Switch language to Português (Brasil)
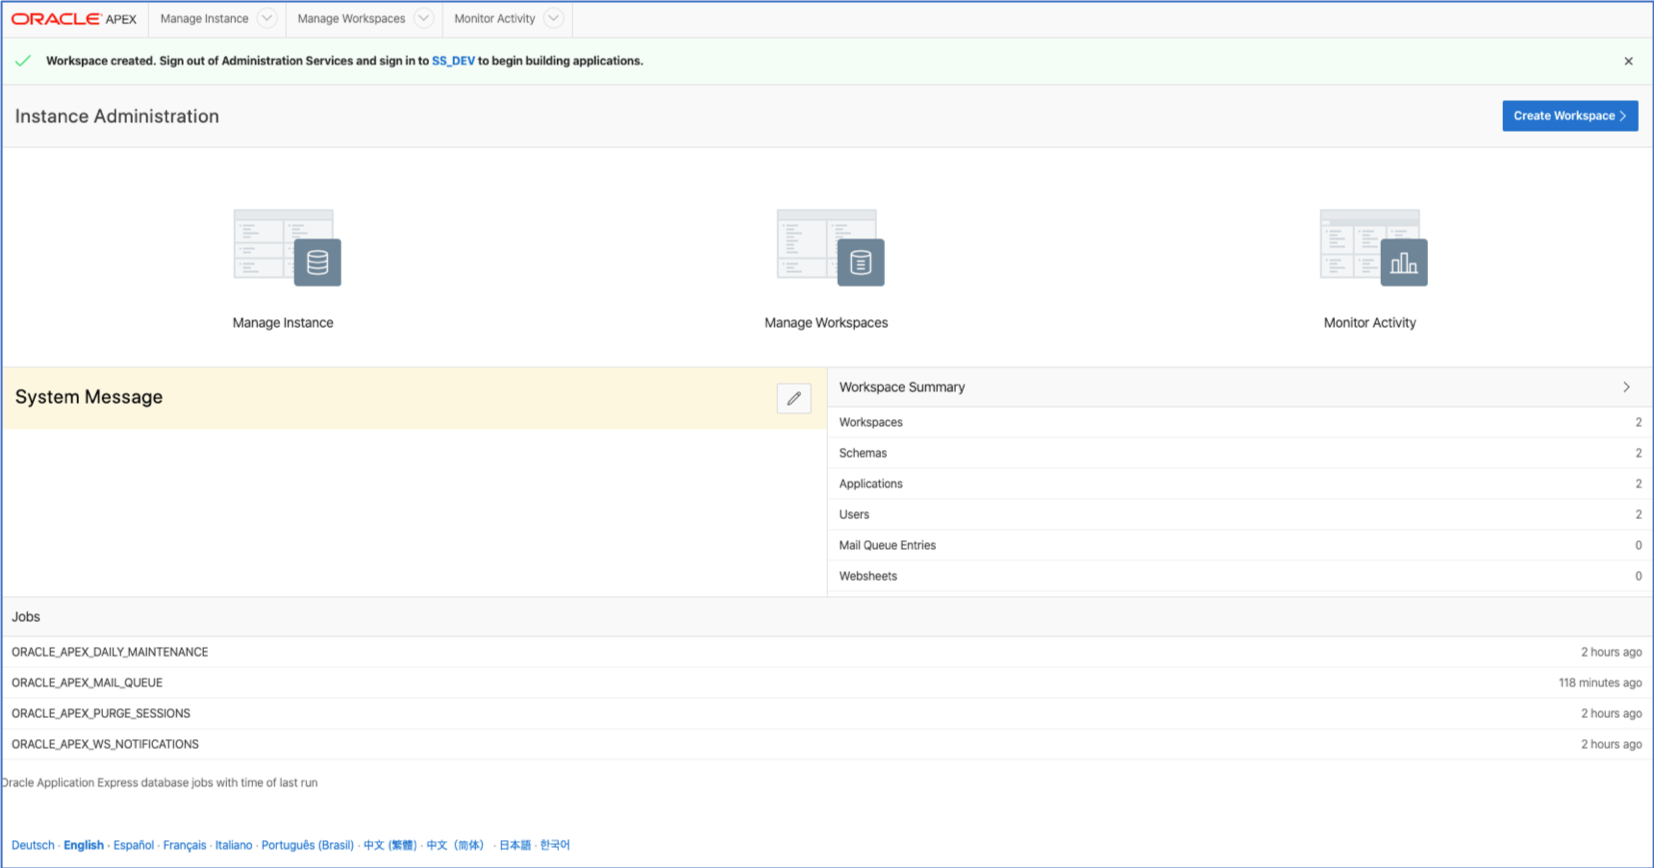1654x868 pixels. [308, 845]
